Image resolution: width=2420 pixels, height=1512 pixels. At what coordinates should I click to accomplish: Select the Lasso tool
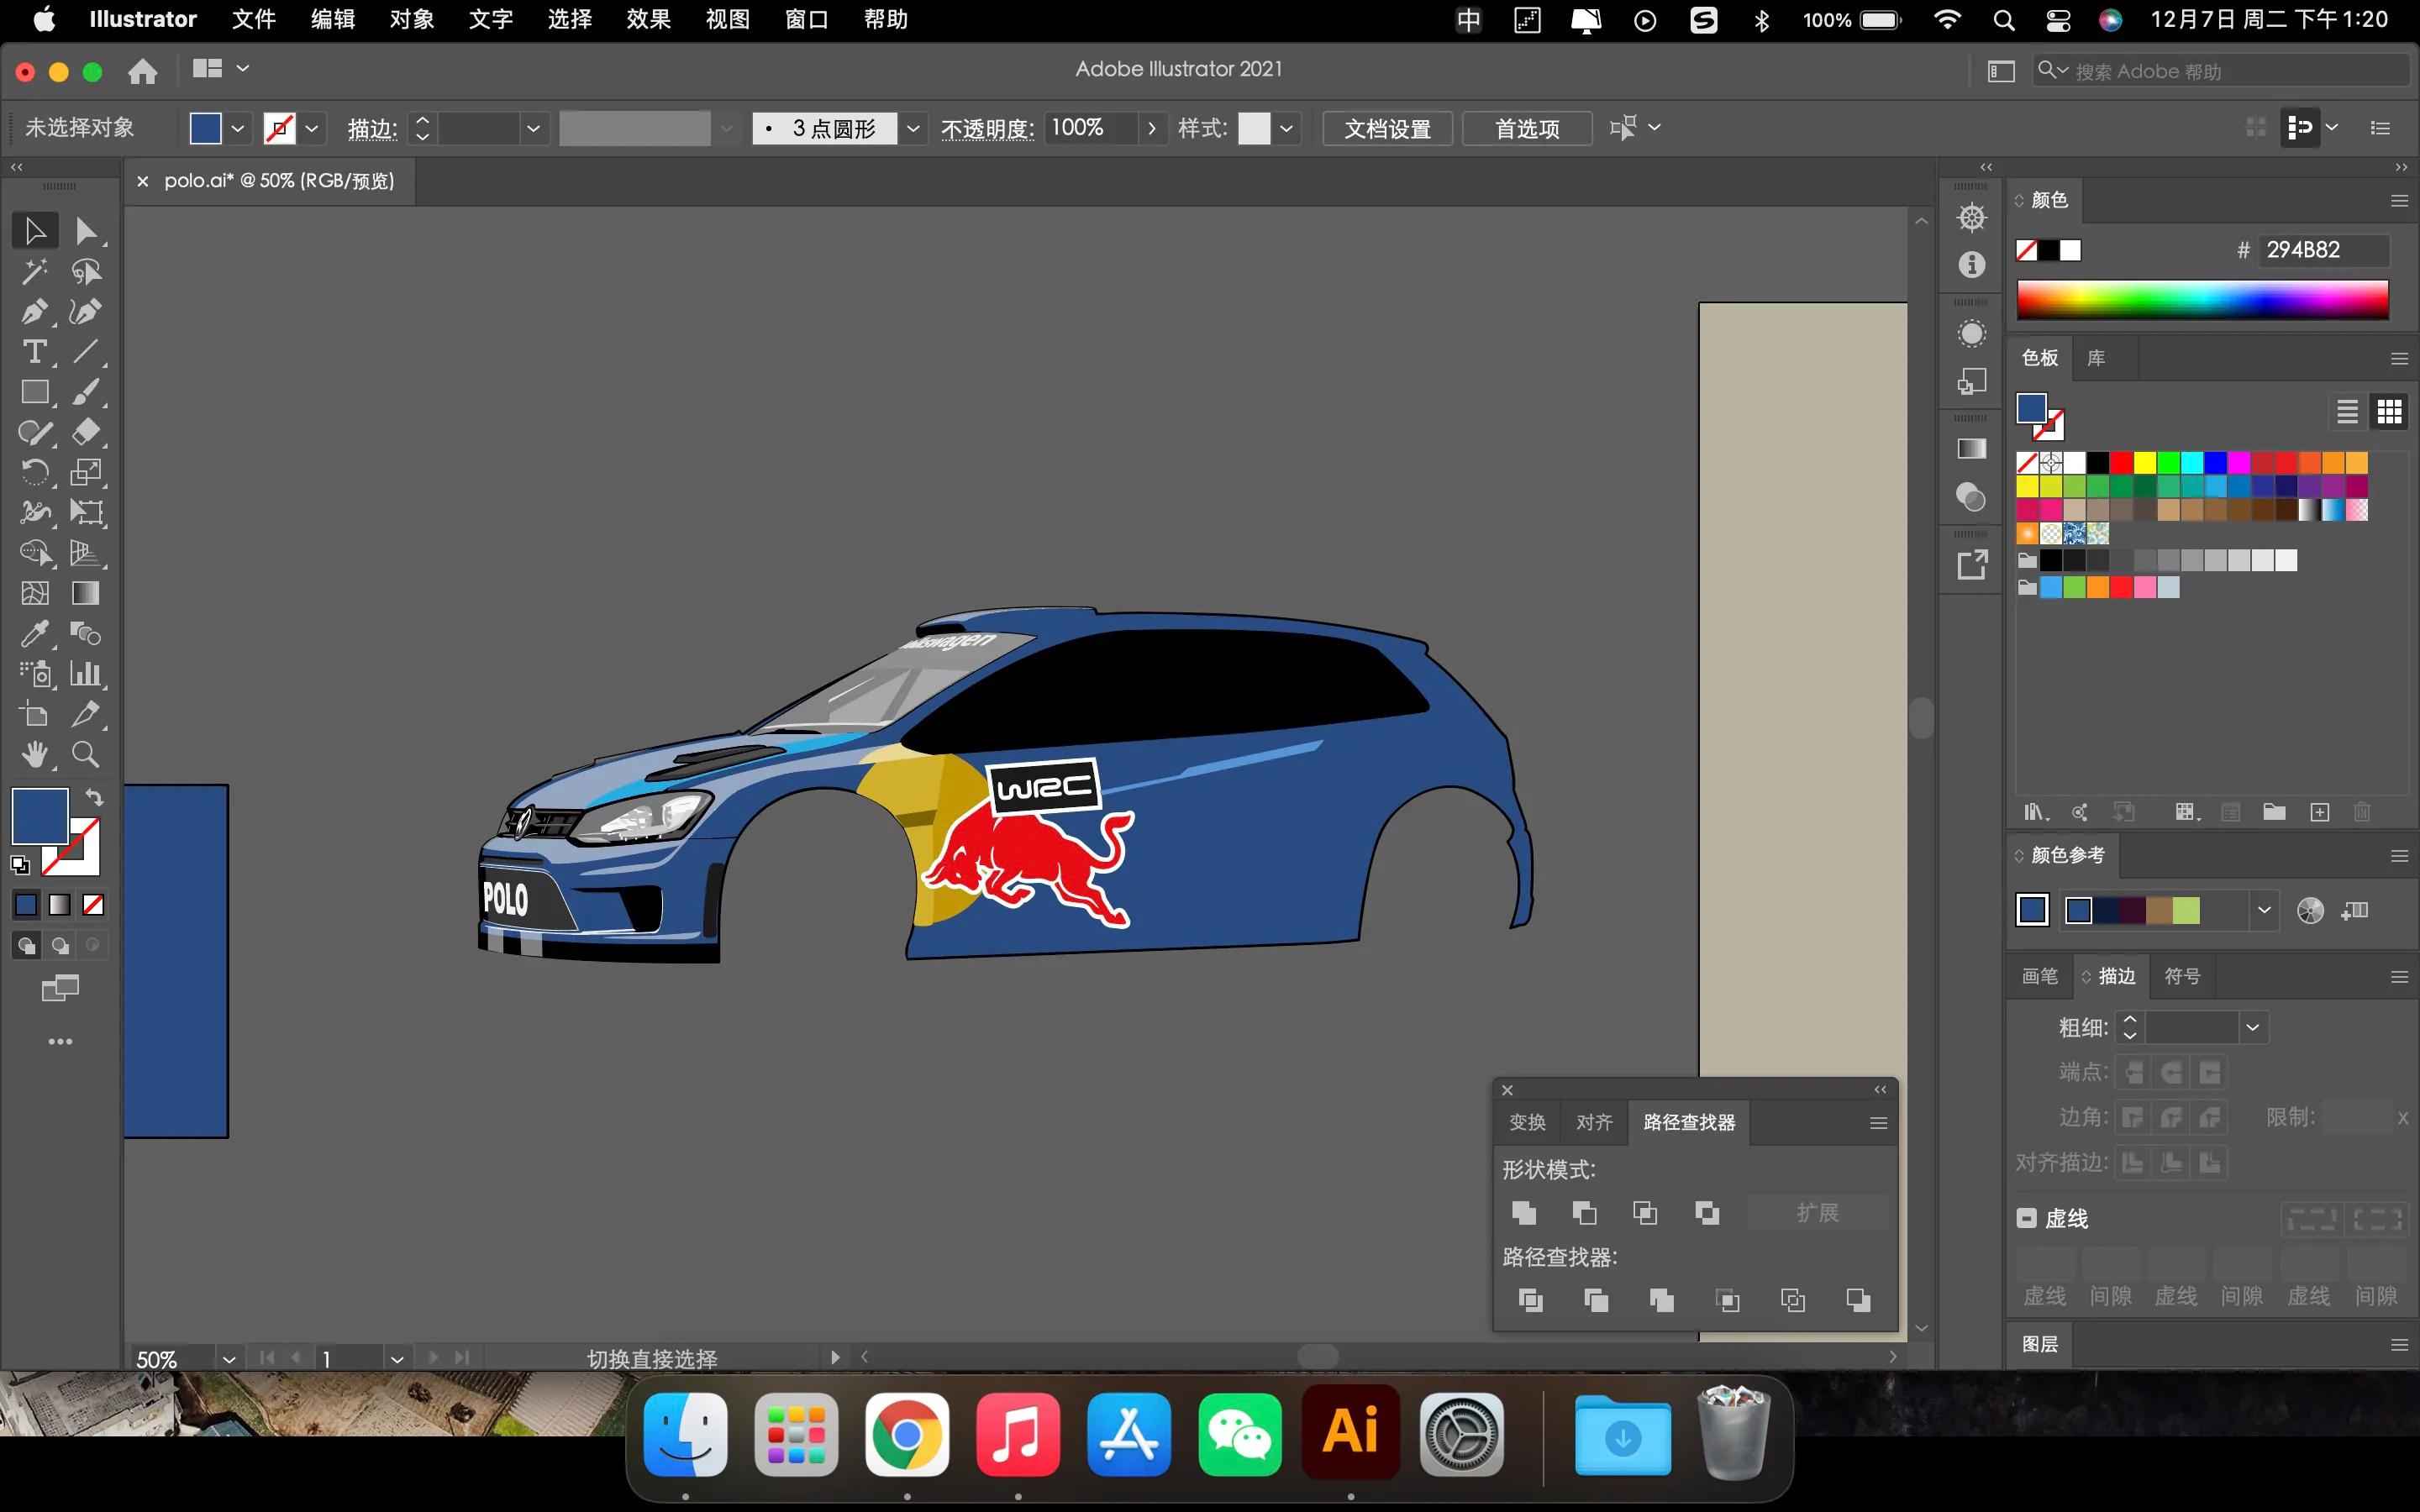[86, 271]
